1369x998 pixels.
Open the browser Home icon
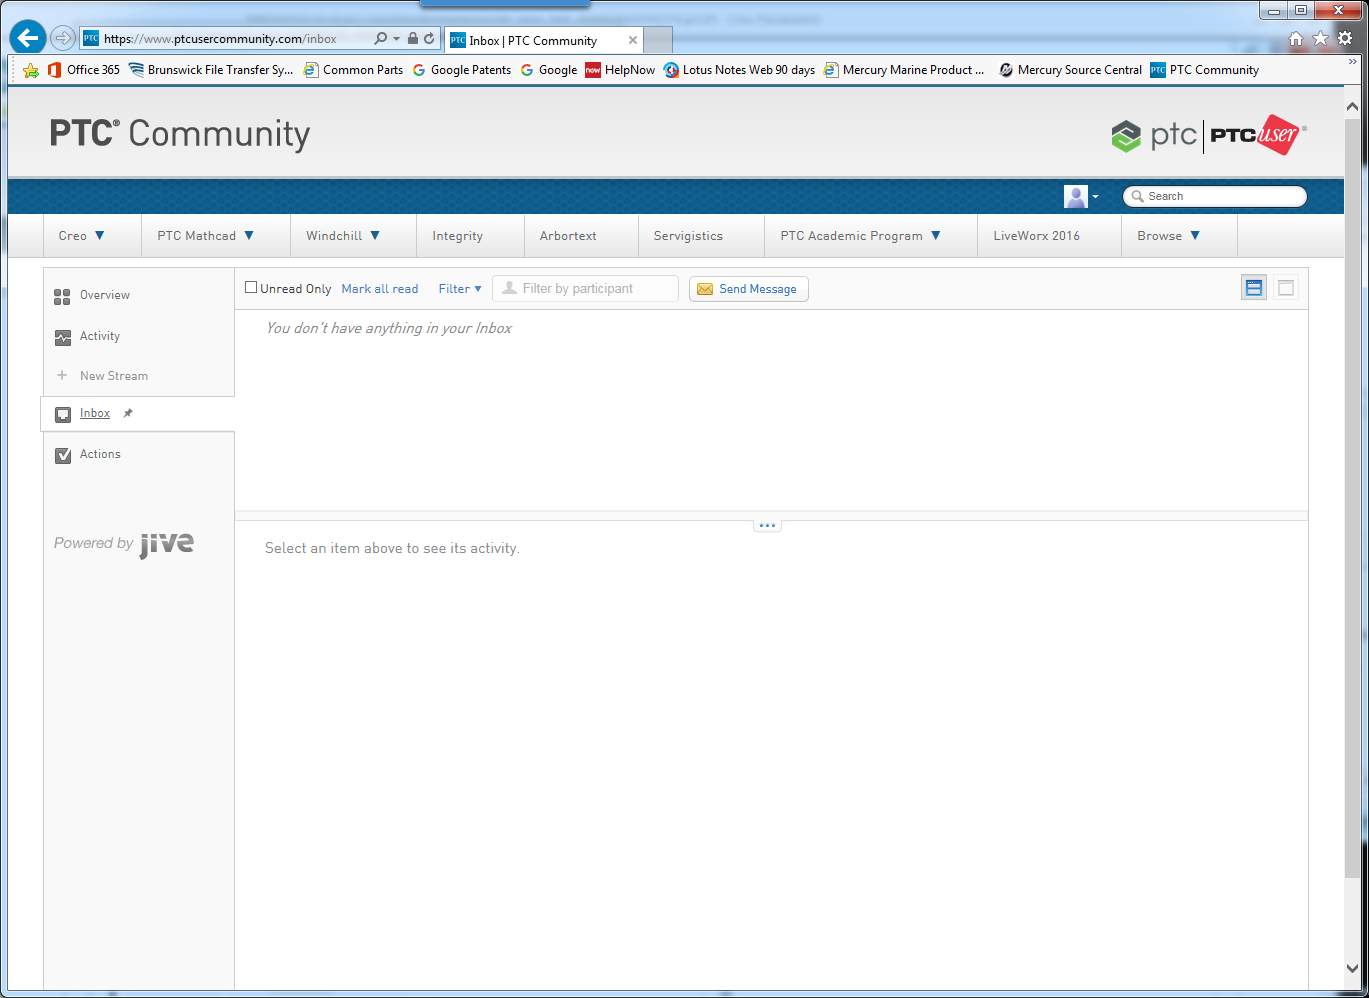point(1296,39)
